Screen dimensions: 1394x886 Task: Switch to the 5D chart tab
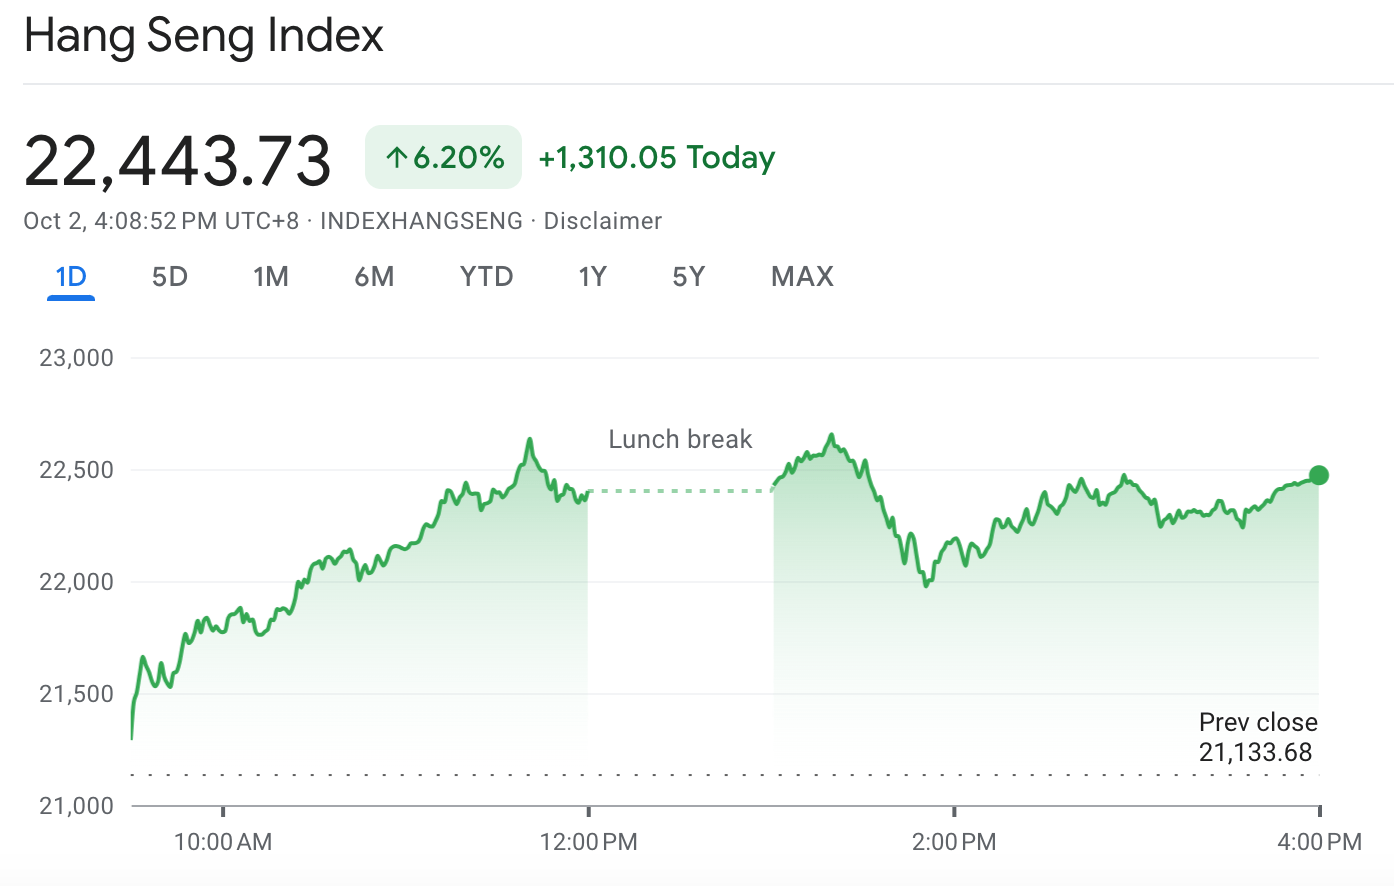tap(170, 277)
